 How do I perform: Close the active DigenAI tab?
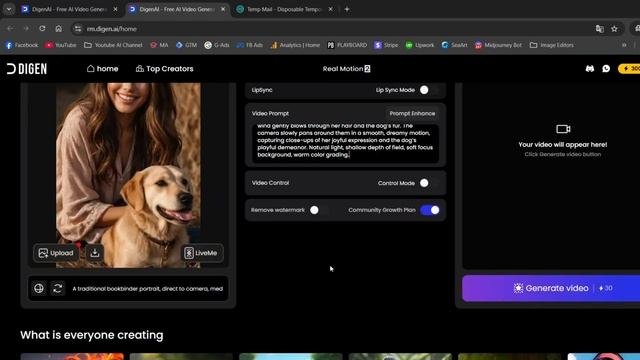tap(223, 9)
